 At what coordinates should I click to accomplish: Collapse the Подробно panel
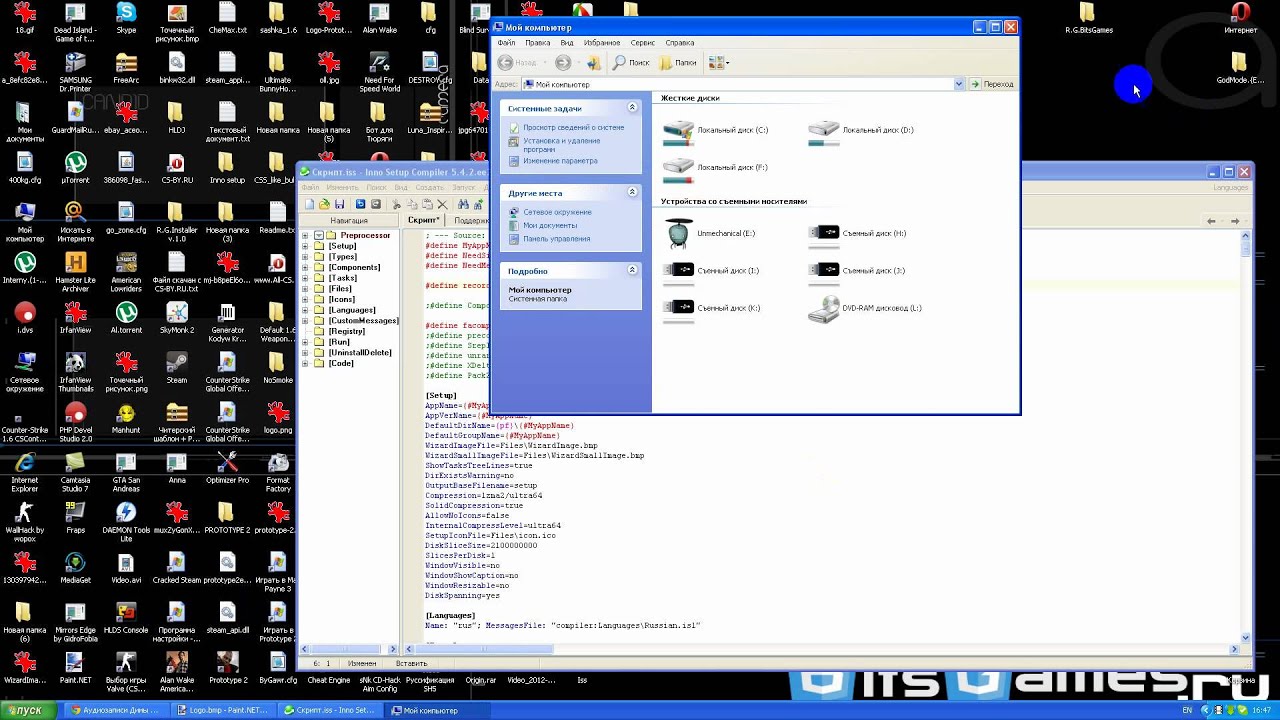tap(632, 270)
